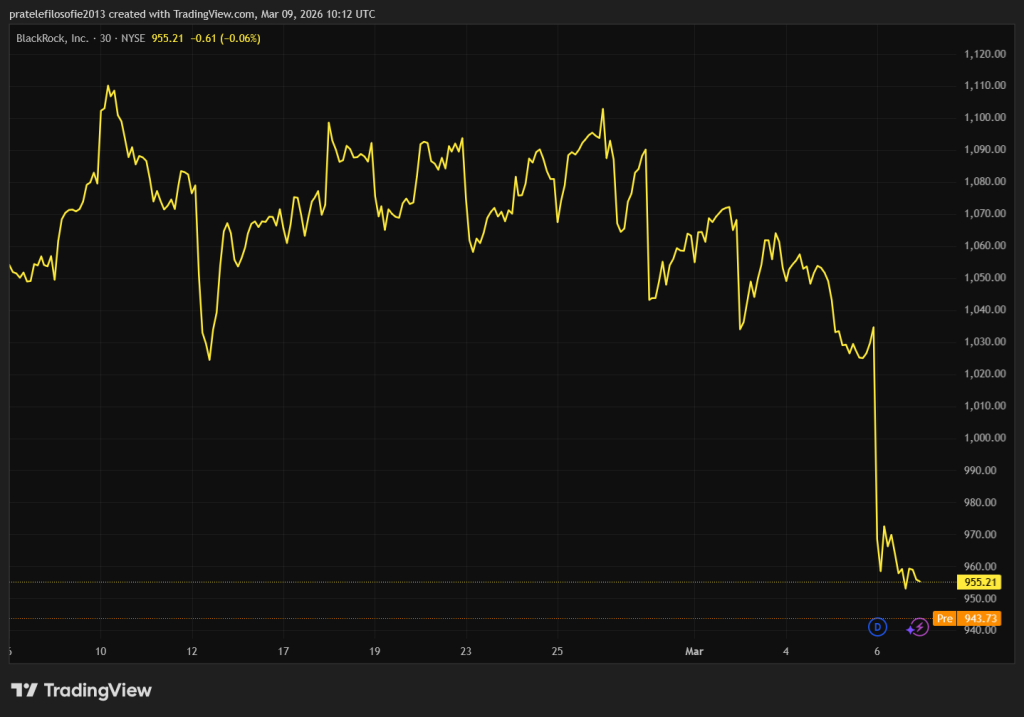
Task: Click the 1,120.00 label on the price axis
Action: (984, 54)
